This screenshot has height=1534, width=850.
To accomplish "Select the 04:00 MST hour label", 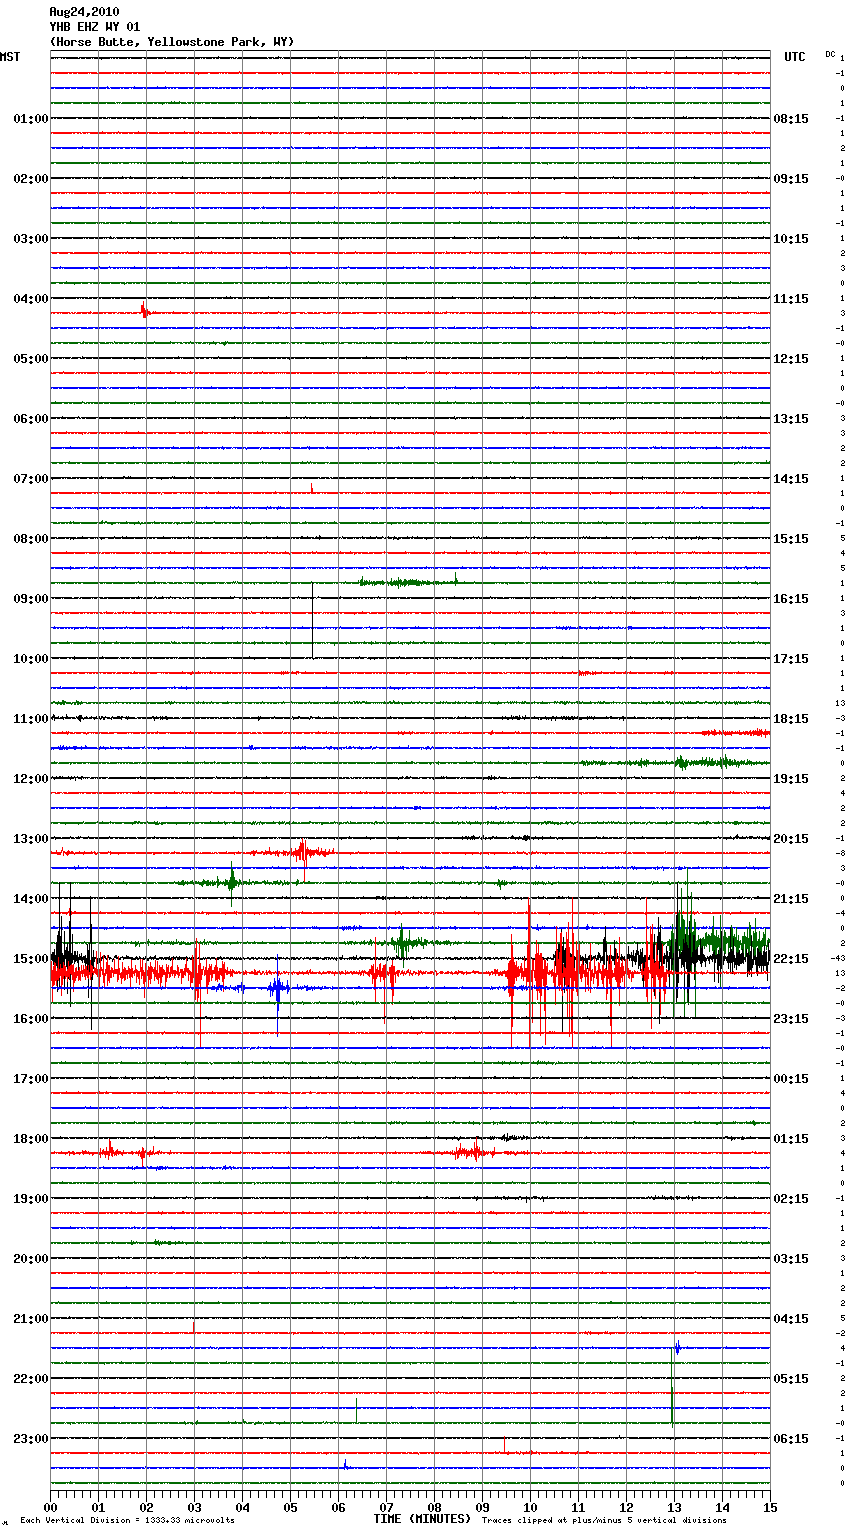I will (31, 299).
